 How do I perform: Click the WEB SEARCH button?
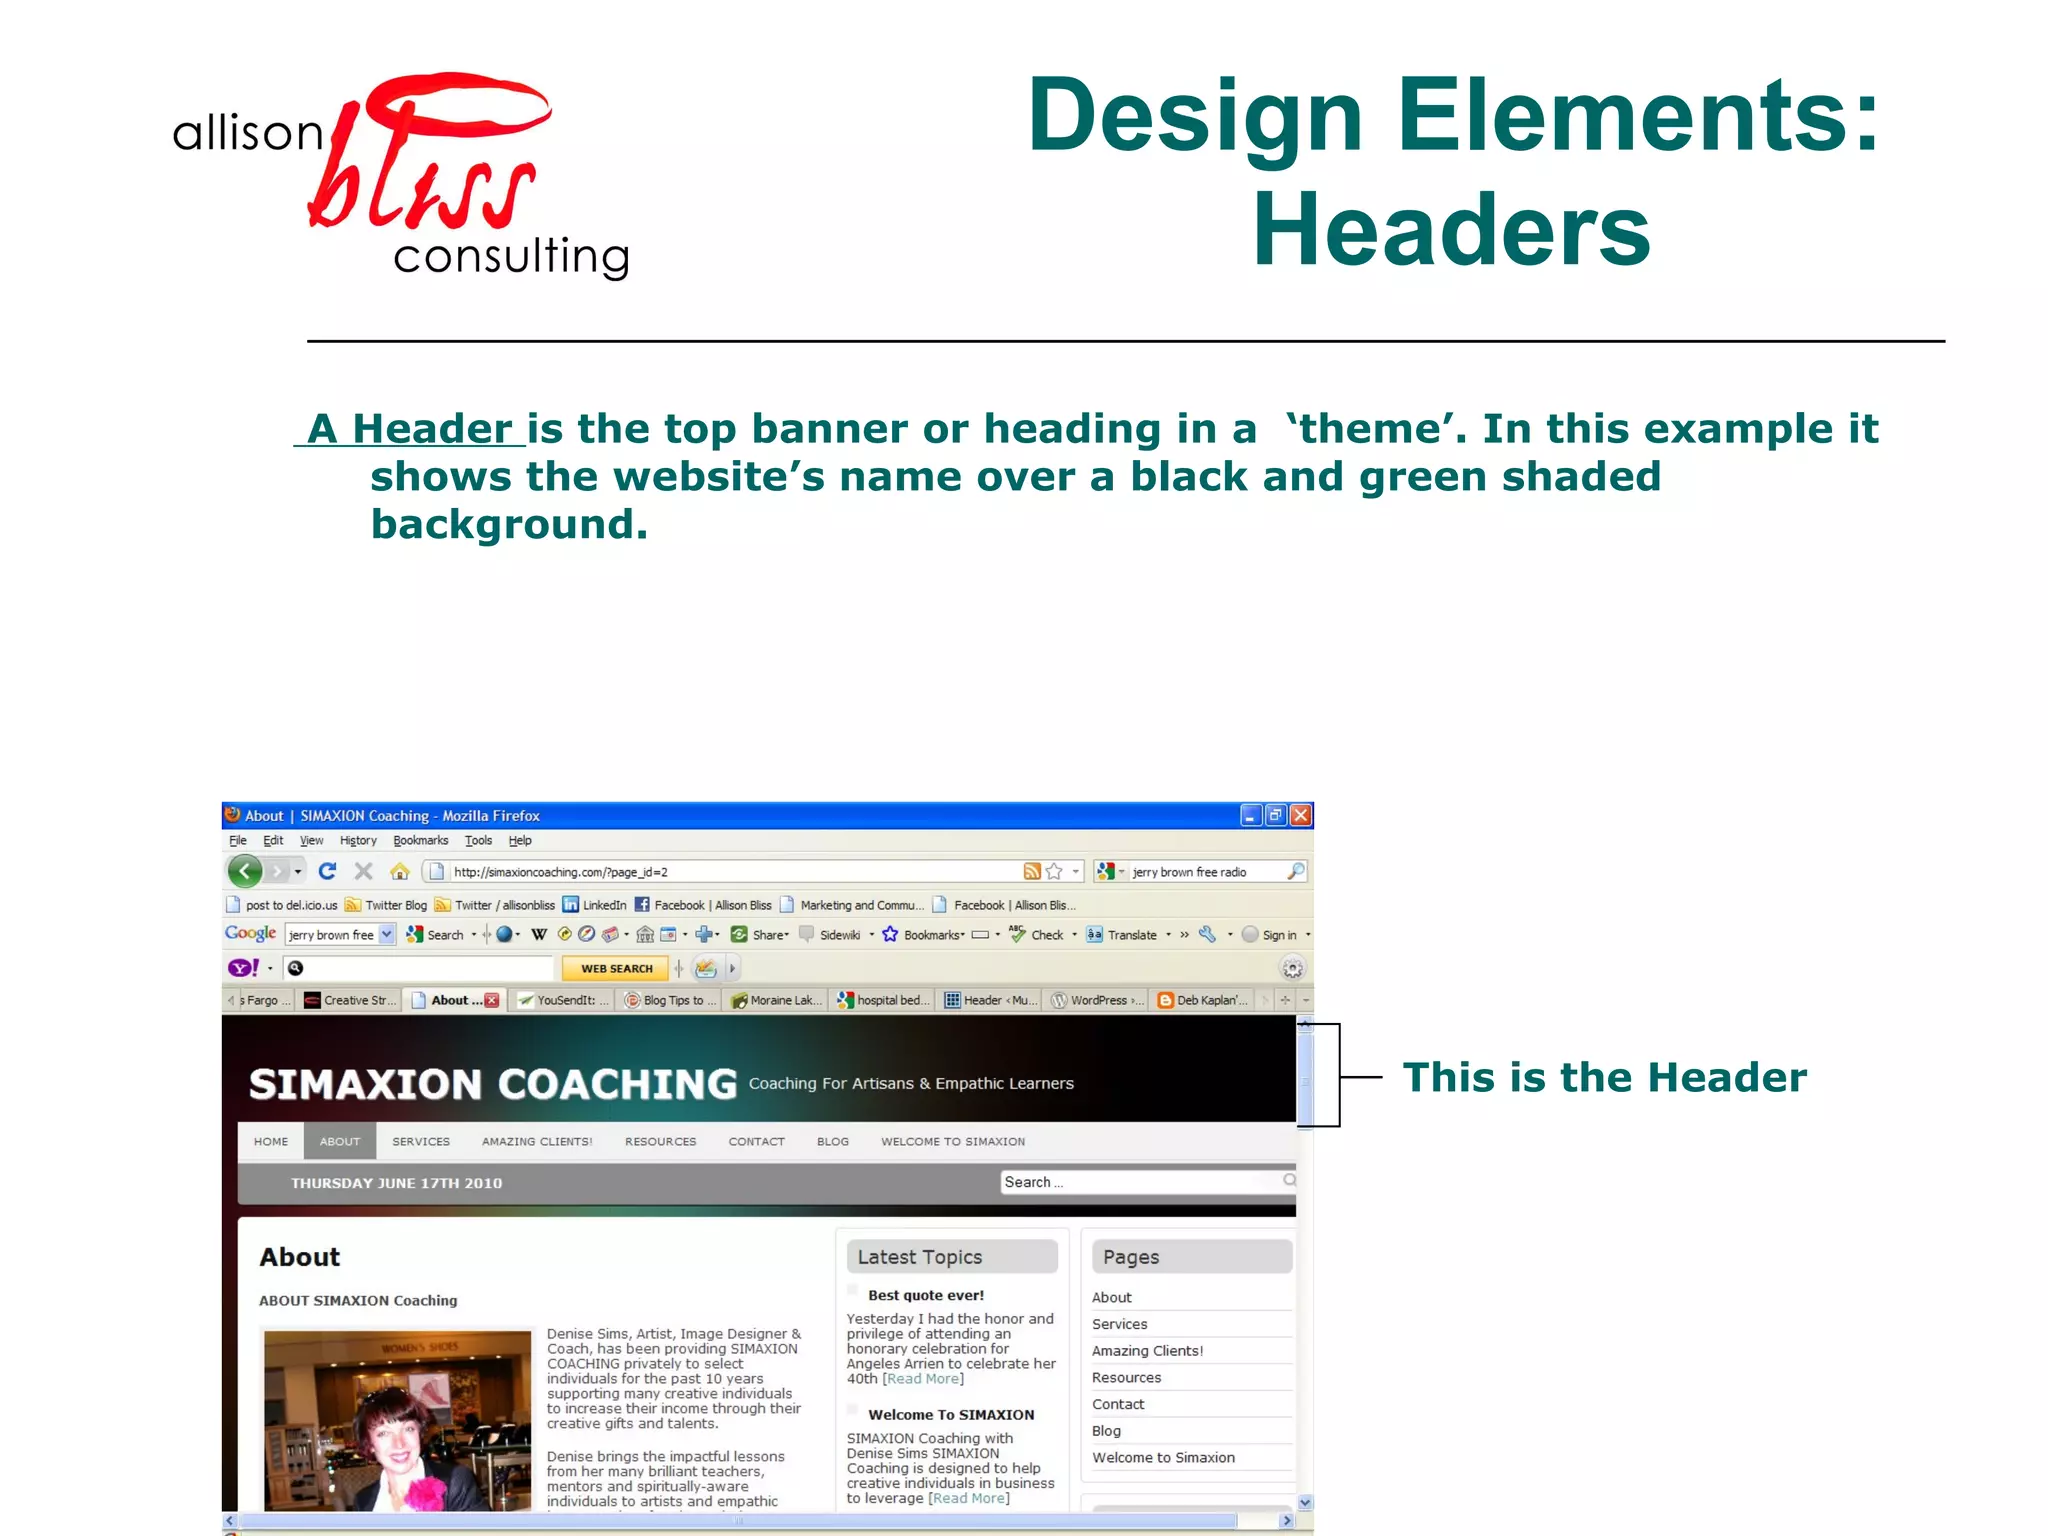(x=616, y=968)
